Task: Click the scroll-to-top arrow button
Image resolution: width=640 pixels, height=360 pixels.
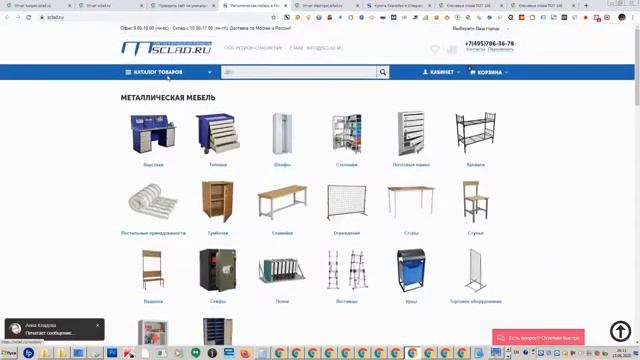Action: click(x=620, y=331)
